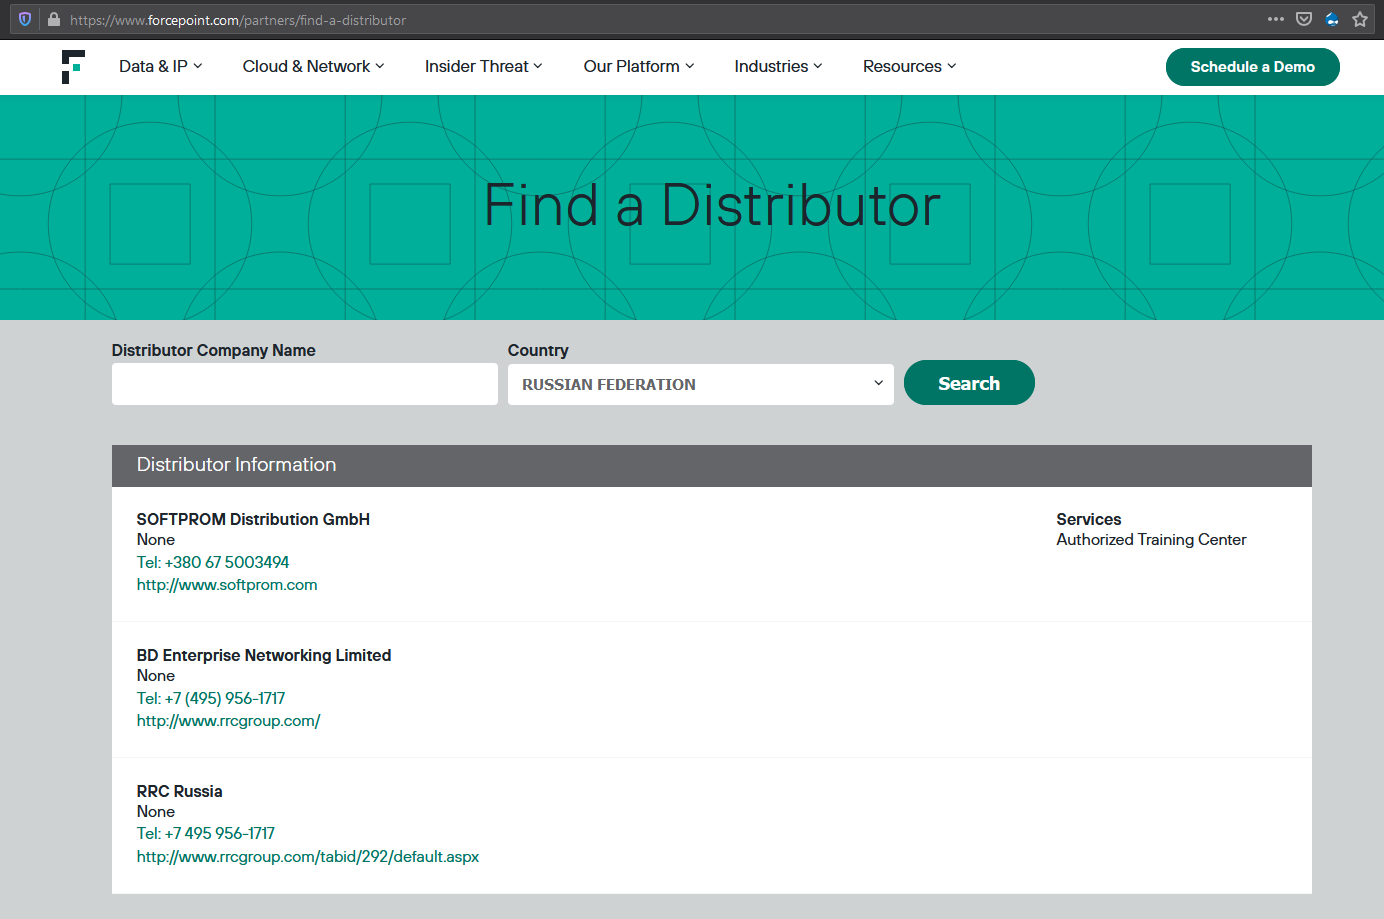Expand the Cloud & Network menu
Viewport: 1384px width, 919px height.
[313, 66]
